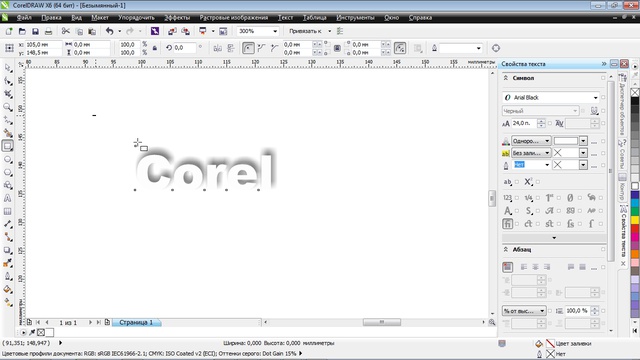Image resolution: width=640 pixels, height=360 pixels.
Task: Open the Файл menu
Action: (x=24, y=18)
